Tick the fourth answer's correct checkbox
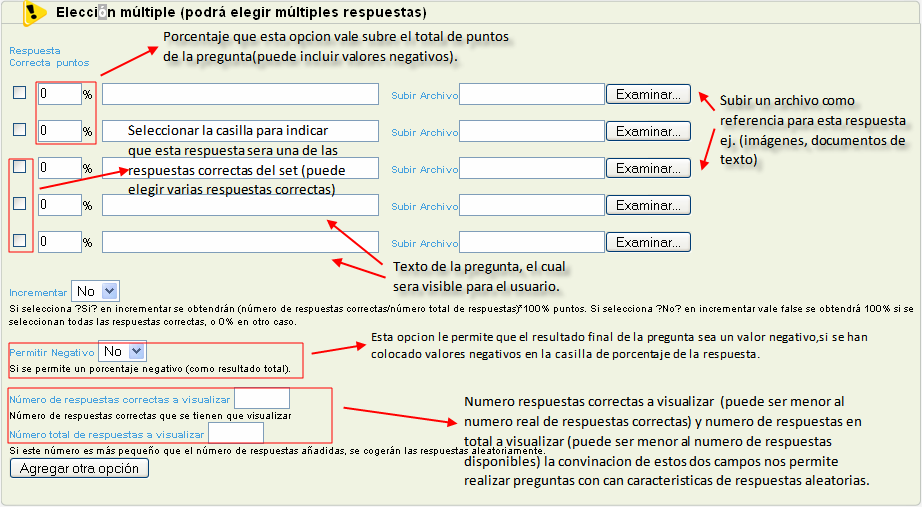 point(19,204)
